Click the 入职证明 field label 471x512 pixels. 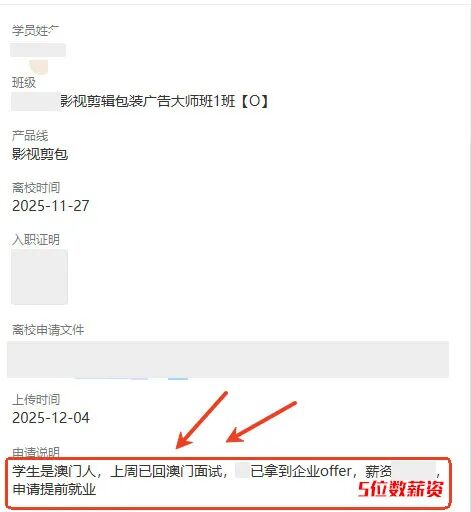coord(36,240)
